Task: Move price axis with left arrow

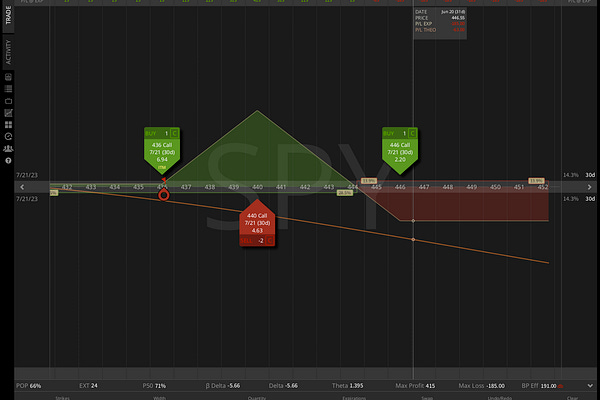Action: pos(22,187)
